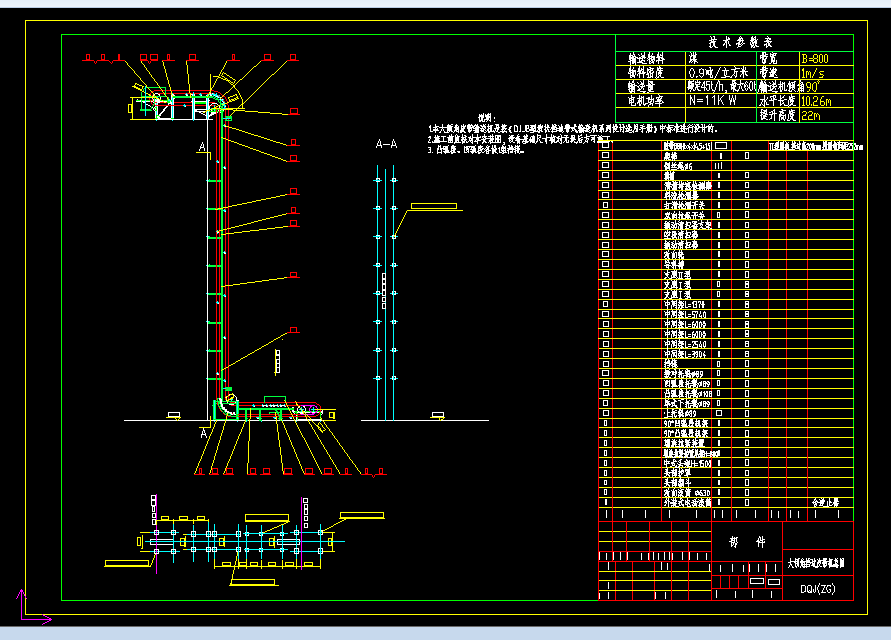The width and height of the screenshot is (891, 640).
Task: Click the yellow callout box beside A-A view
Action: 433,206
